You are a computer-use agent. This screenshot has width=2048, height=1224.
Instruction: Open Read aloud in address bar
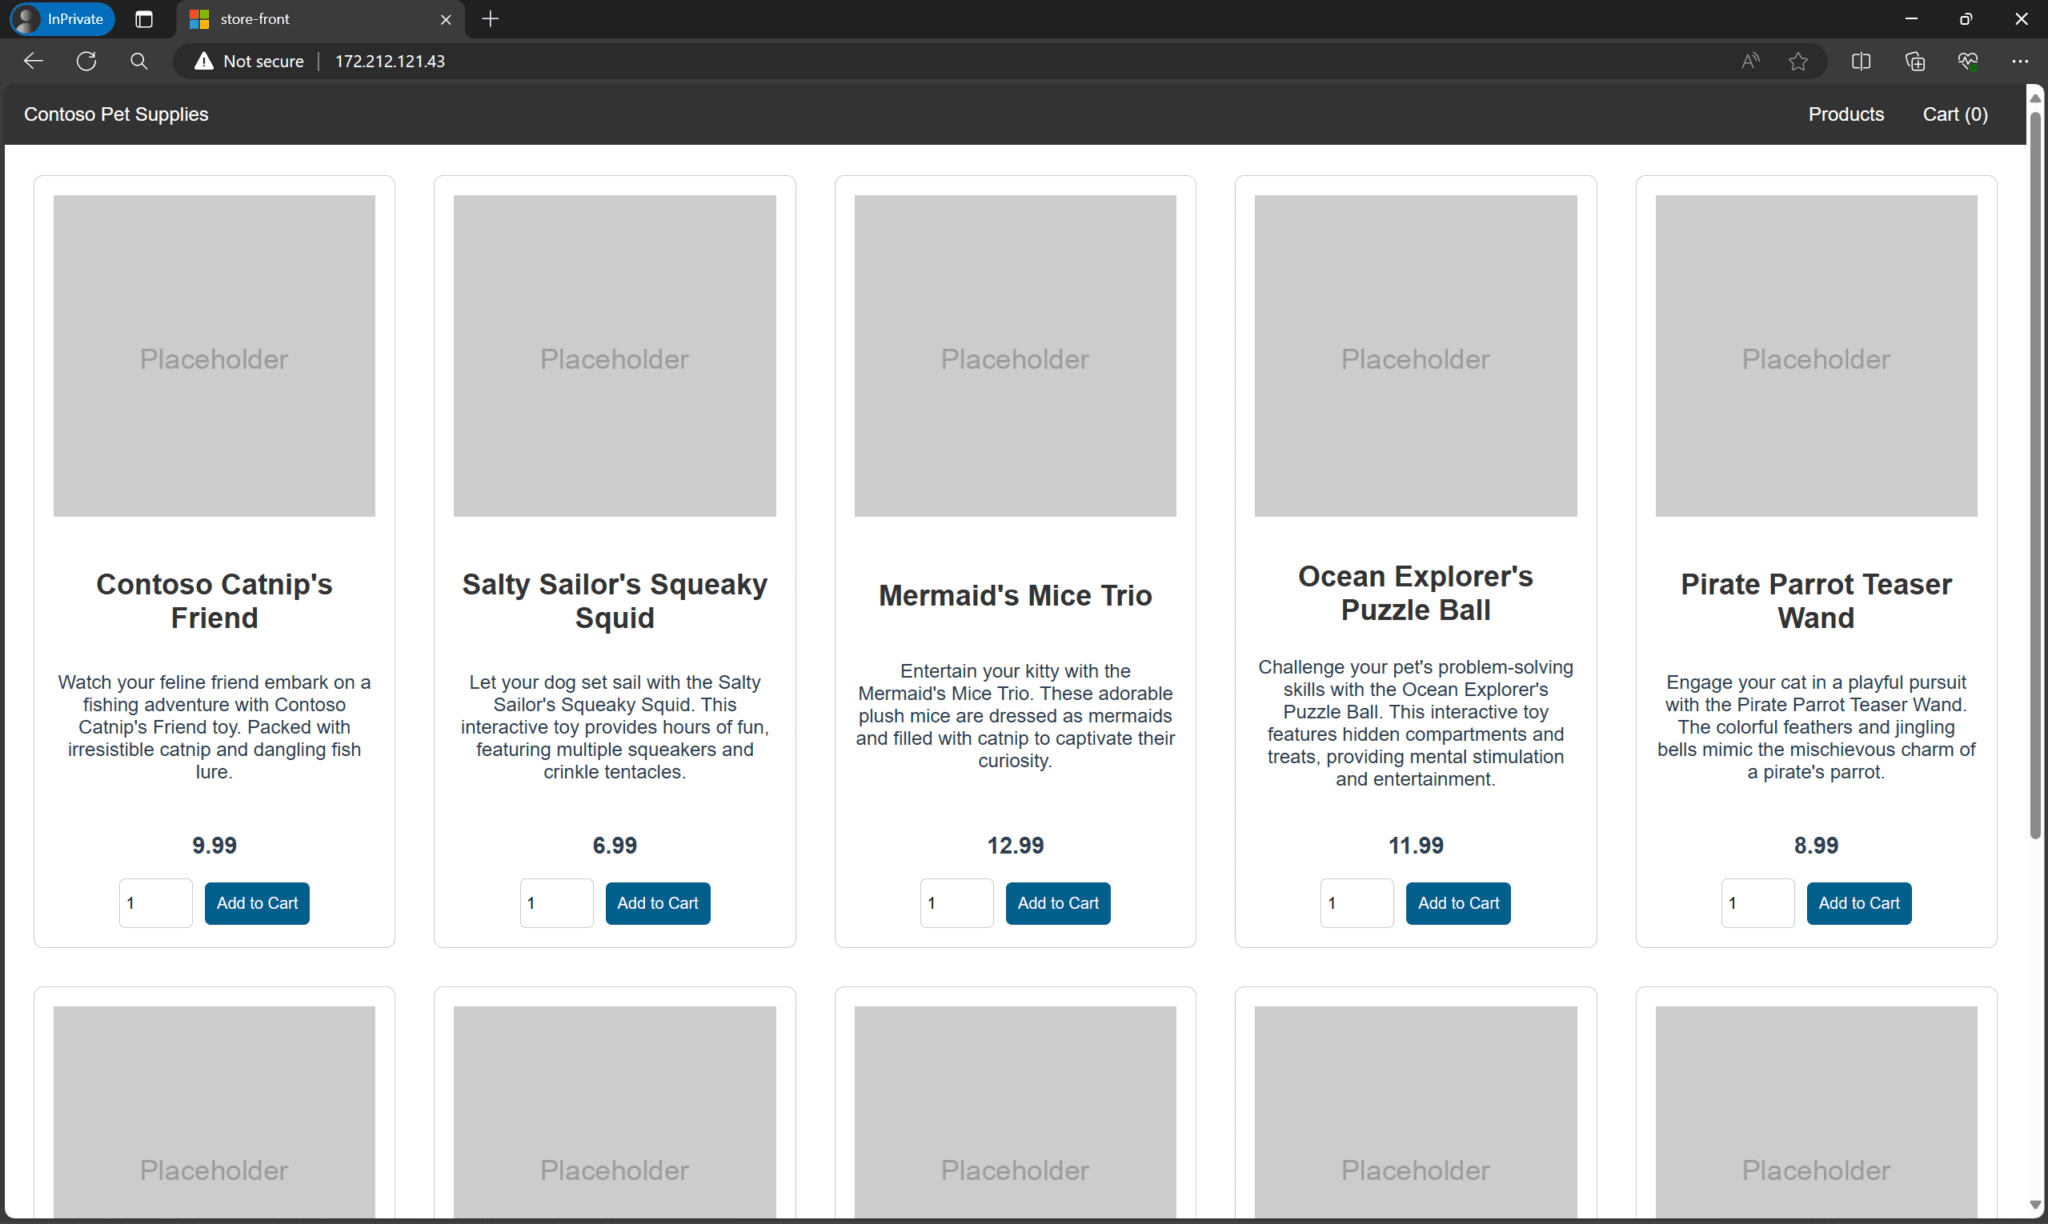pyautogui.click(x=1750, y=61)
